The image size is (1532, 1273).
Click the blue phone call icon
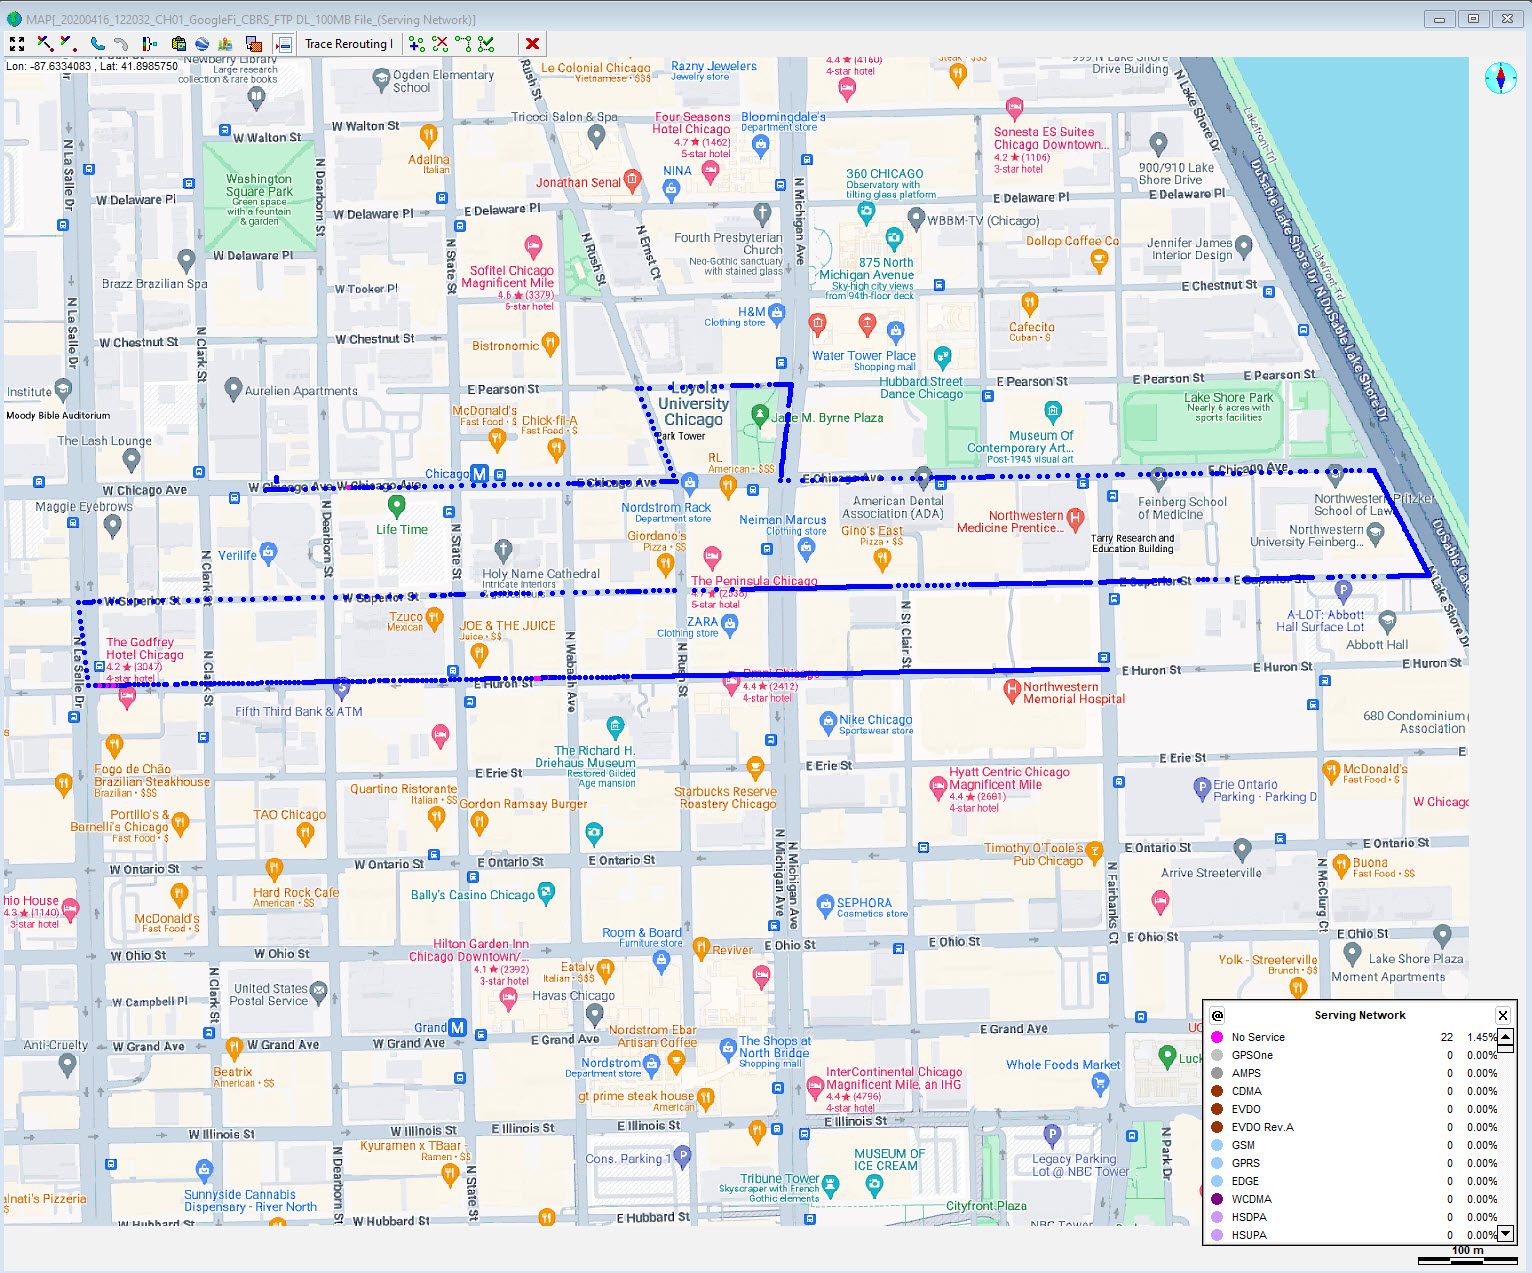(98, 44)
